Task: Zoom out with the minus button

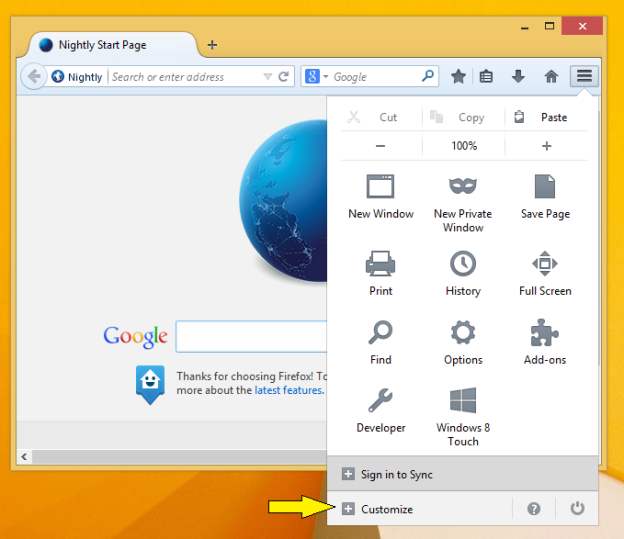Action: [x=380, y=146]
